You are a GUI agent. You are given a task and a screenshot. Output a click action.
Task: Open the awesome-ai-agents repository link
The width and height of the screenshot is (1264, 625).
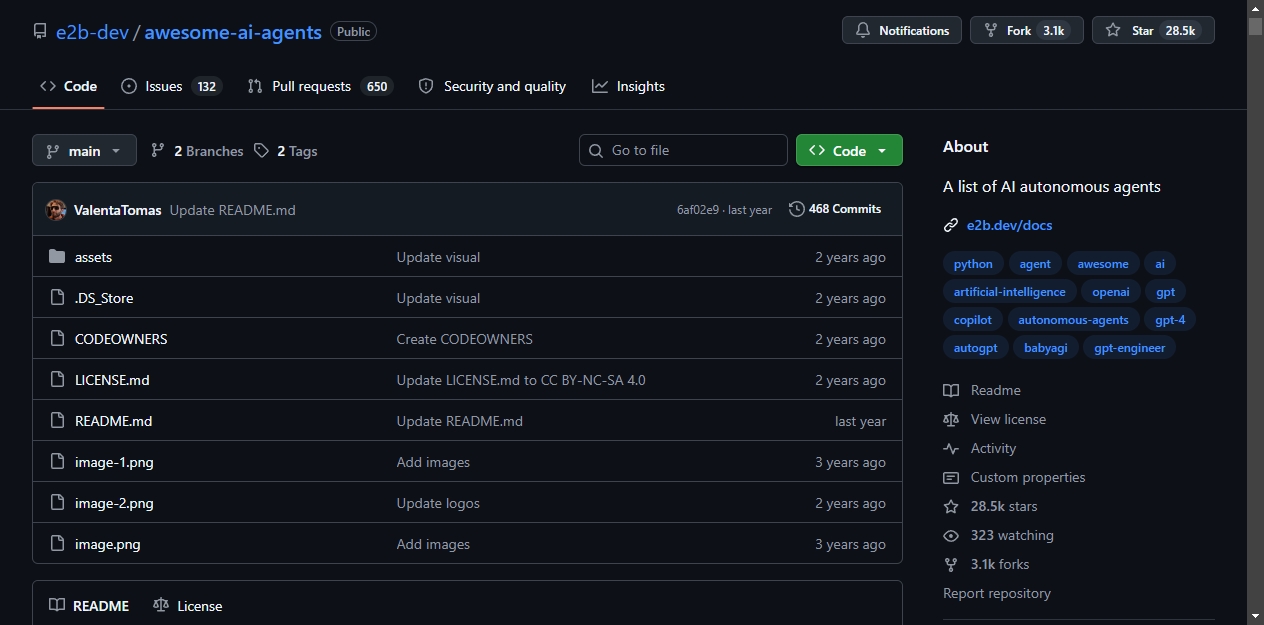click(x=233, y=31)
